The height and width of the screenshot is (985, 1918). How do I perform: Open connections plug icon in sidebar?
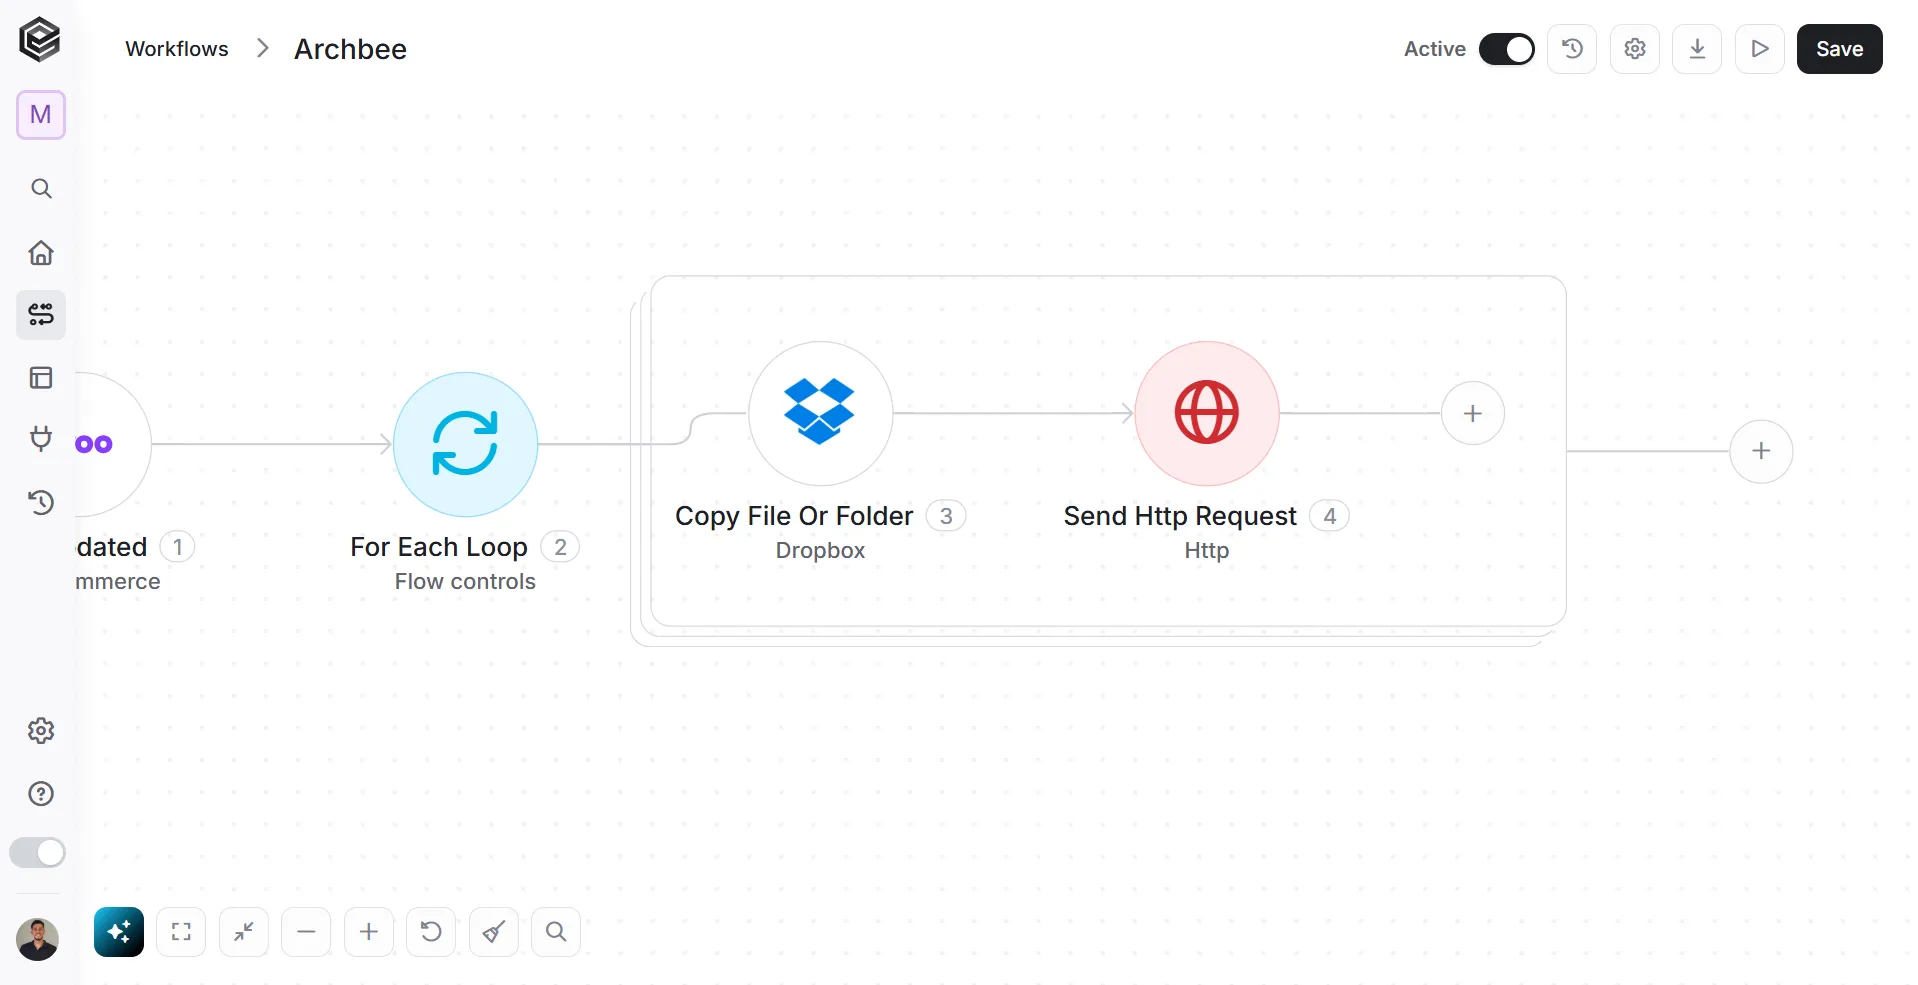[41, 439]
